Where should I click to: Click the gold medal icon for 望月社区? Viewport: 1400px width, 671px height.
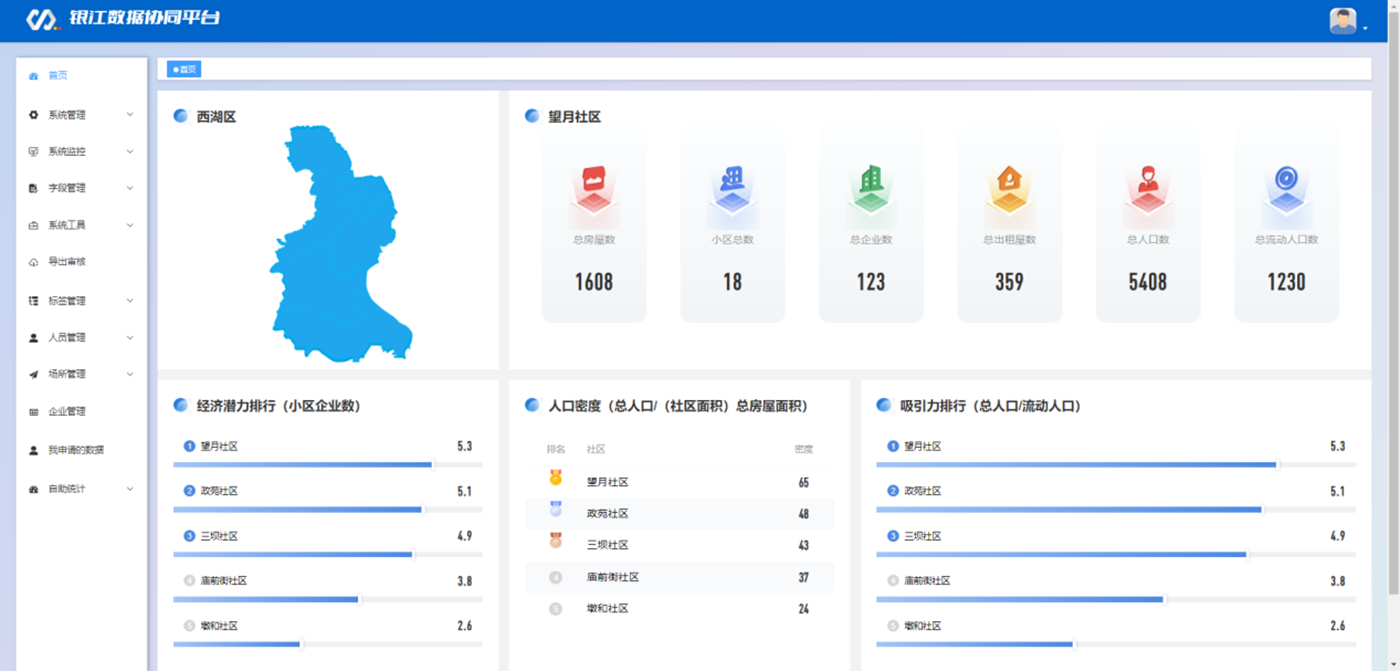point(556,479)
